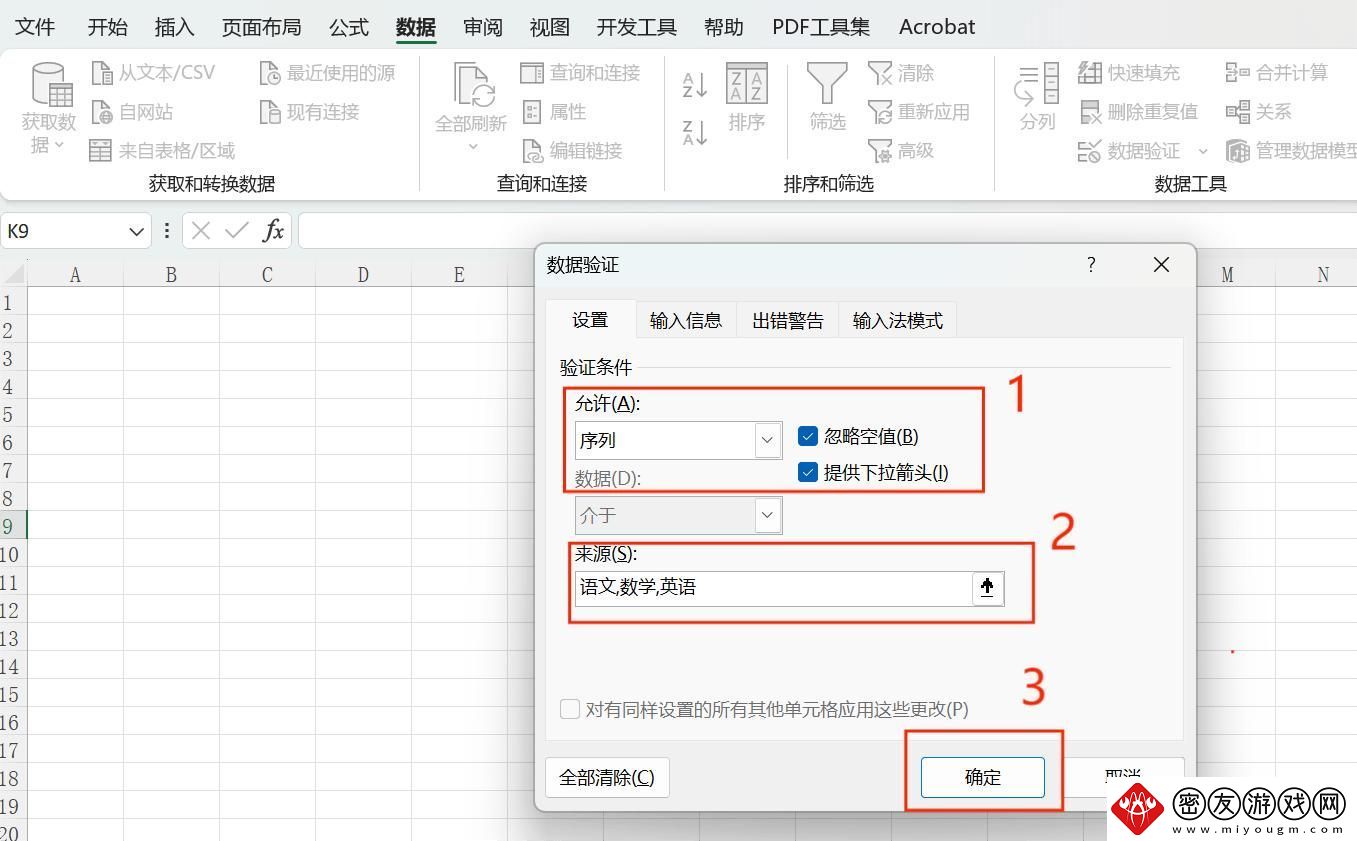The height and width of the screenshot is (841, 1357).
Task: Open the 开发工具 ribbon tab
Action: click(636, 27)
